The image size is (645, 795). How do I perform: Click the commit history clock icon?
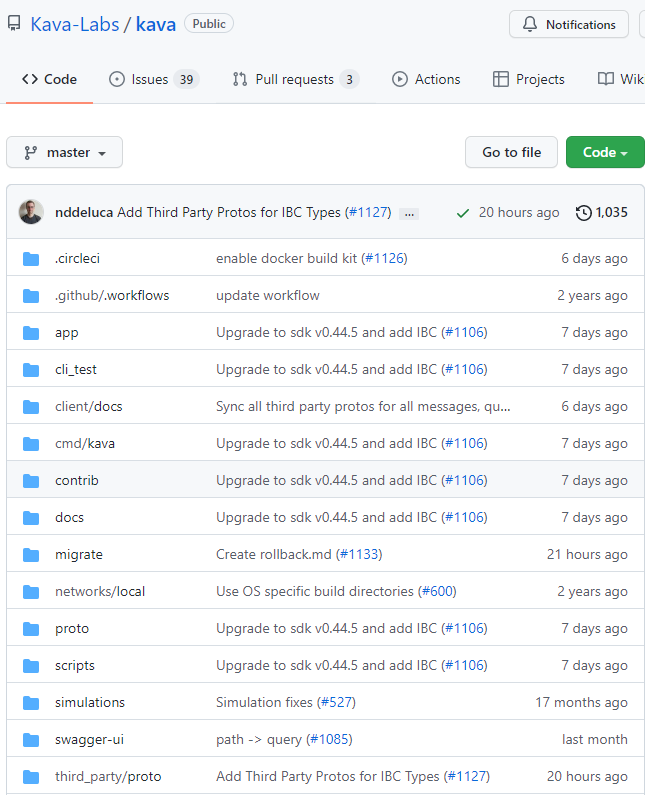point(584,212)
